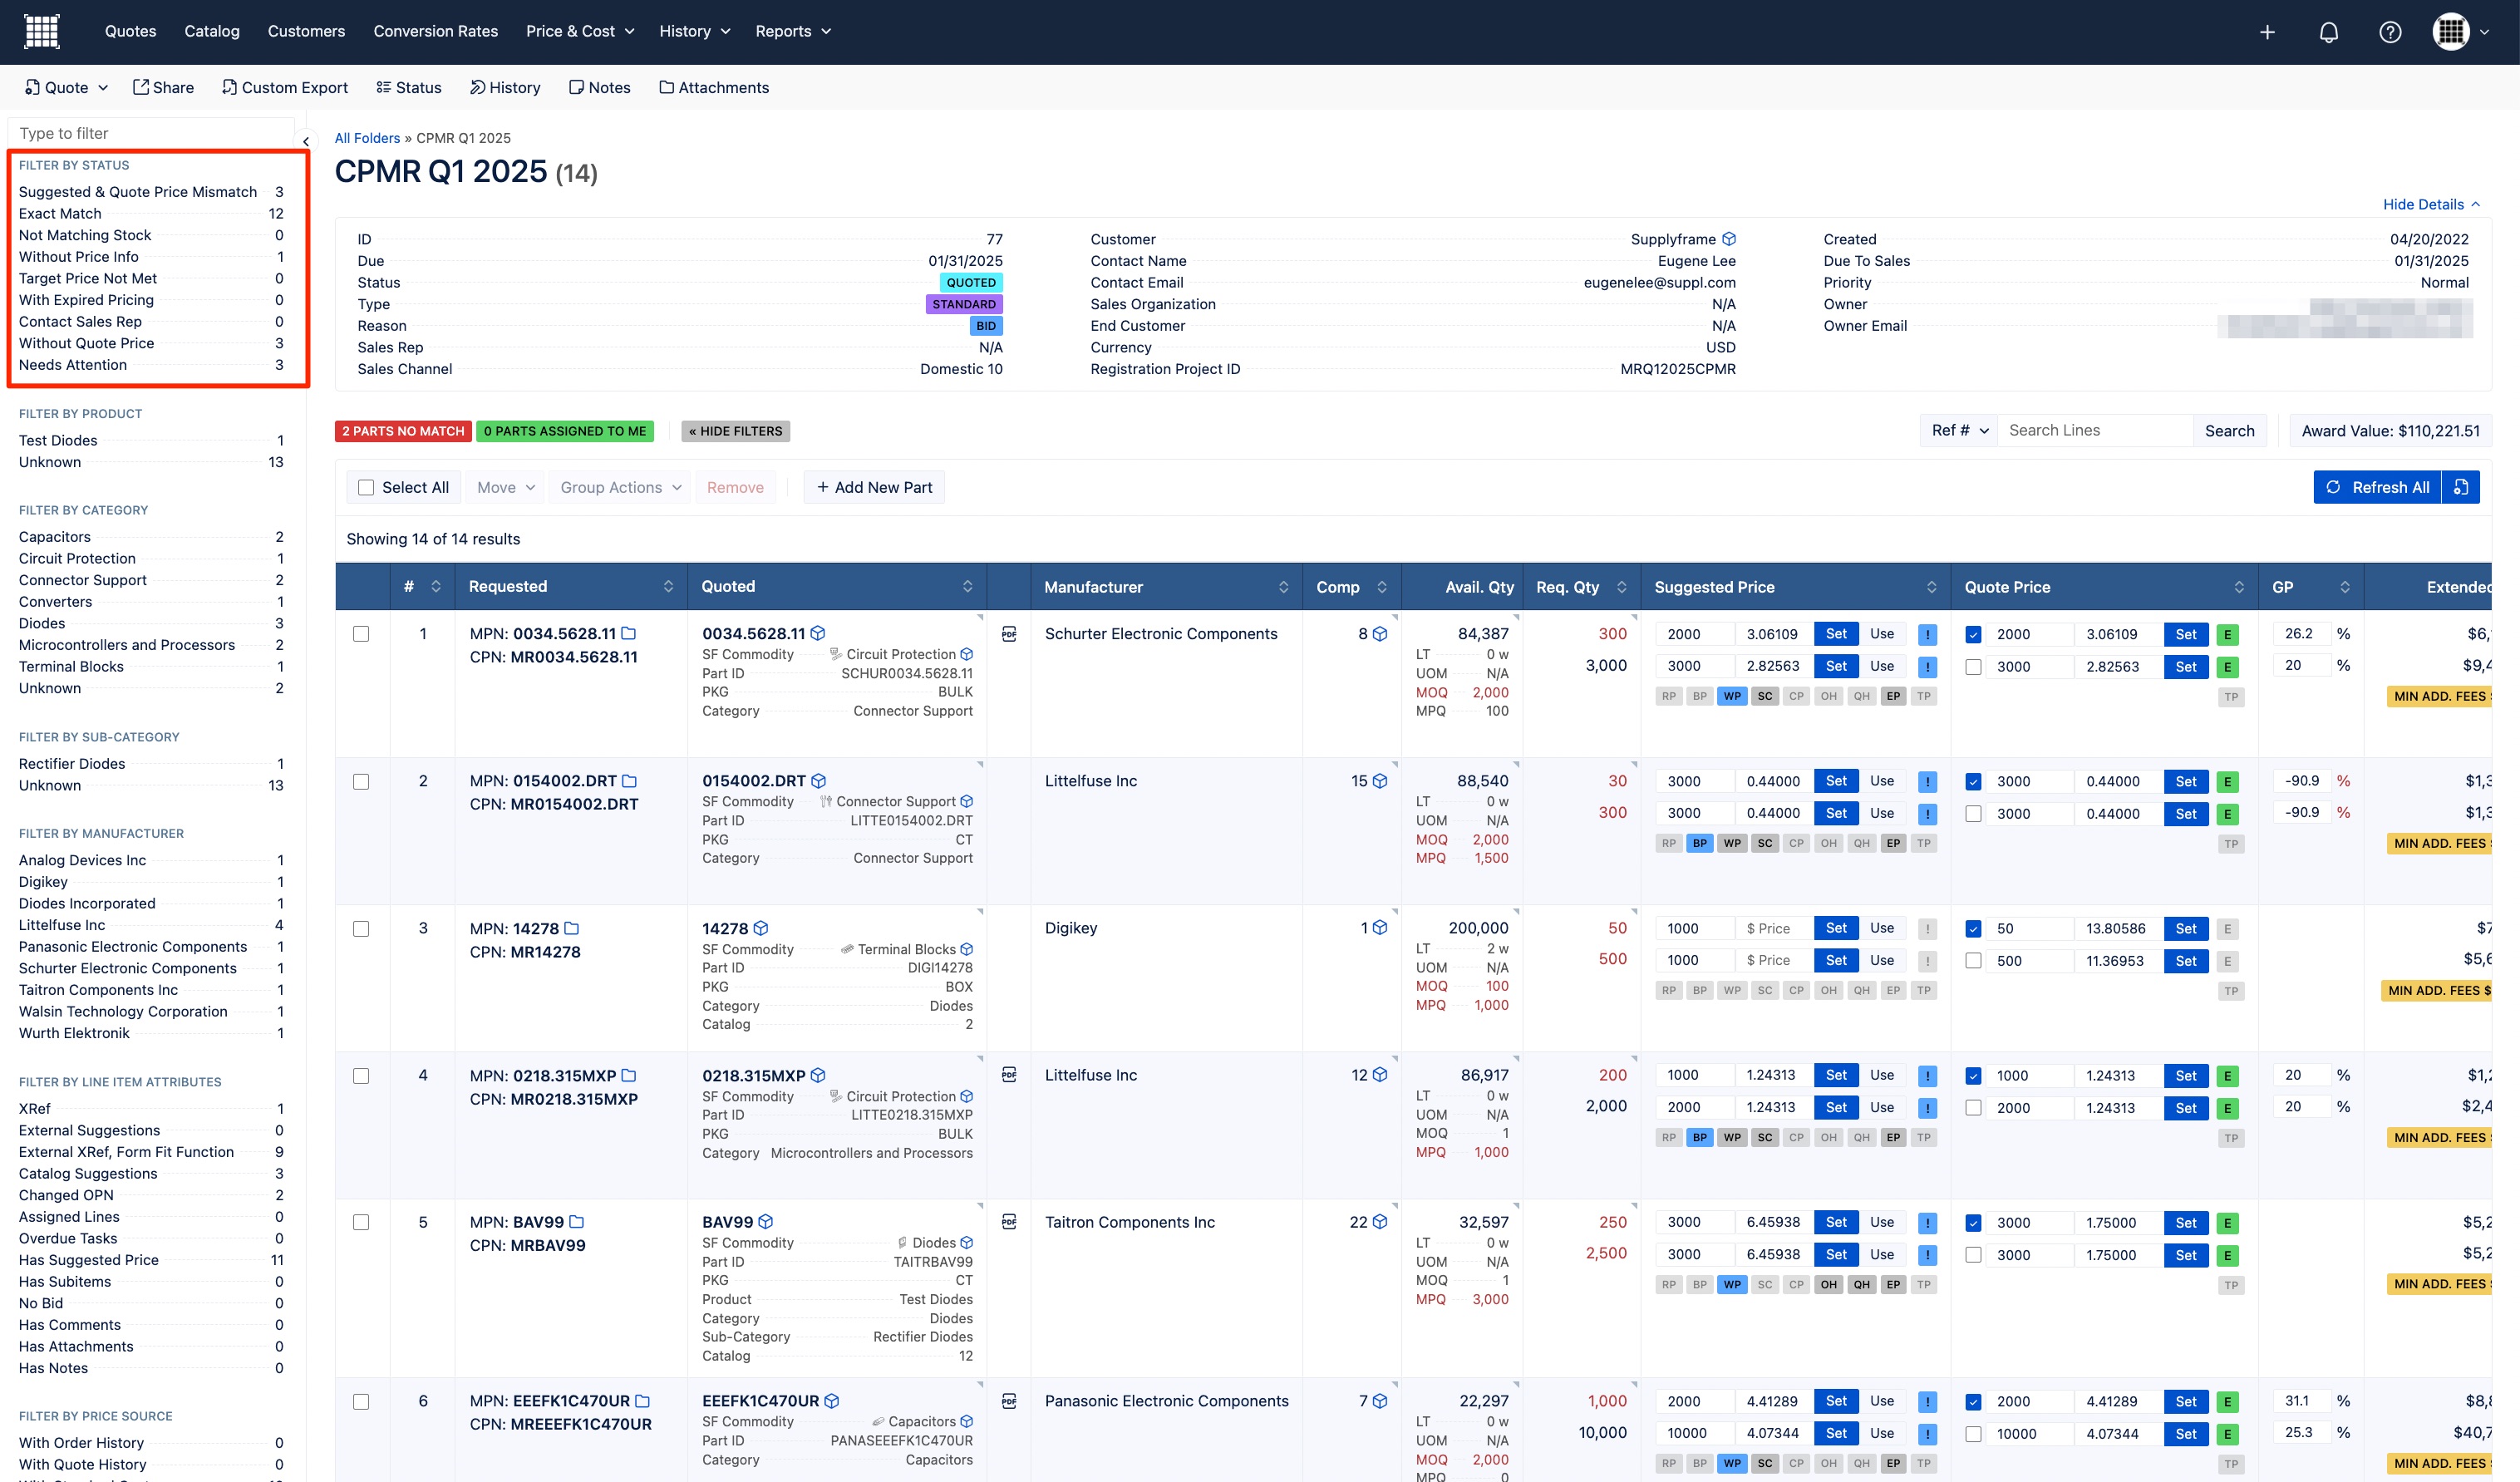The height and width of the screenshot is (1482, 2520).
Task: Select row 1 checkbox
Action: pyautogui.click(x=361, y=634)
